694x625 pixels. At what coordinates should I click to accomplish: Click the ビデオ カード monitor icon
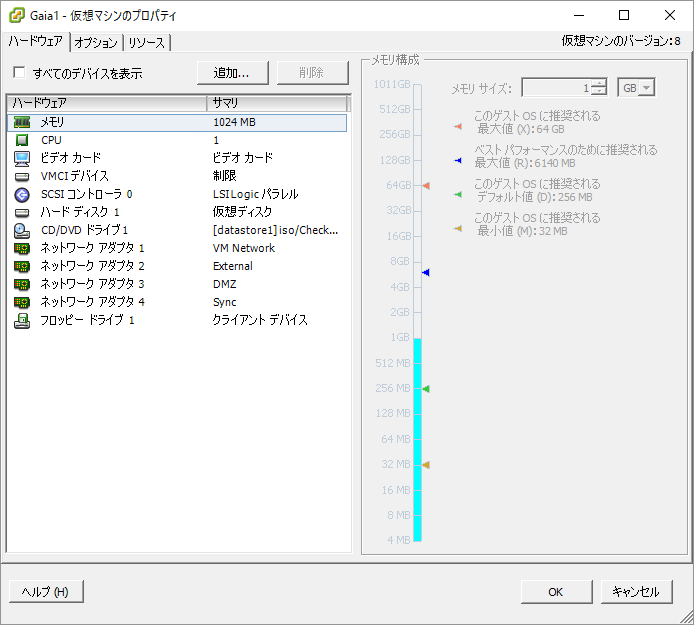(22, 158)
